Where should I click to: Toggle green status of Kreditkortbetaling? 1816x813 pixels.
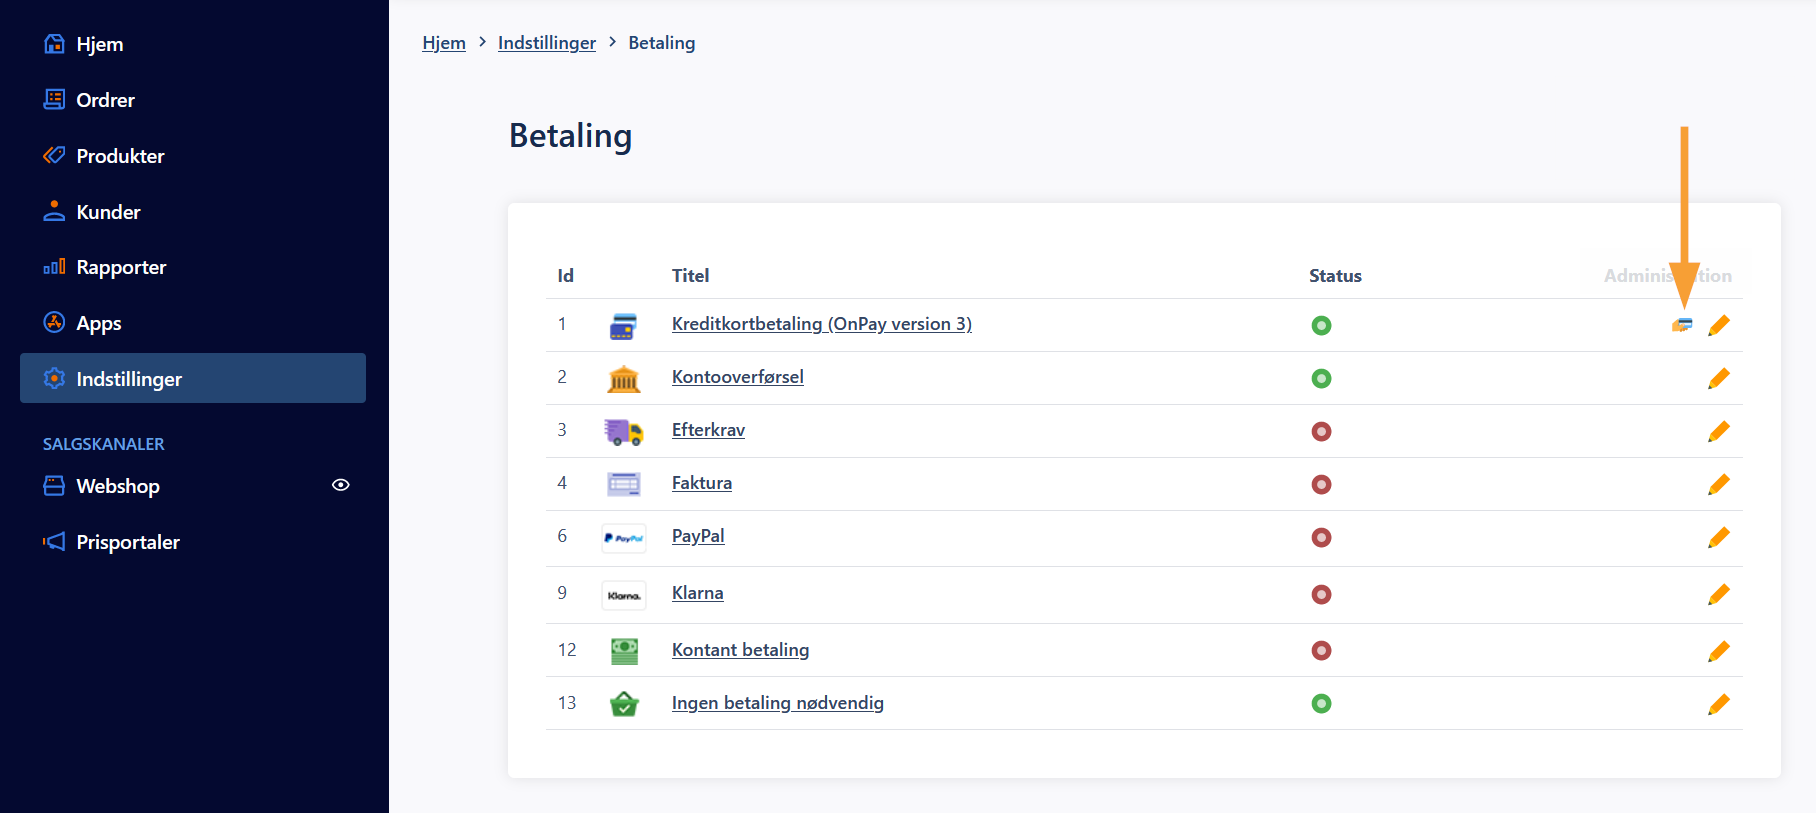(1321, 325)
